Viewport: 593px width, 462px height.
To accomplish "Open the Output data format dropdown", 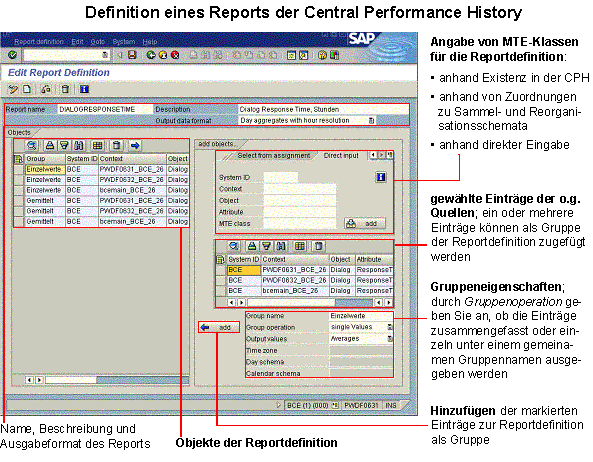I will (371, 121).
